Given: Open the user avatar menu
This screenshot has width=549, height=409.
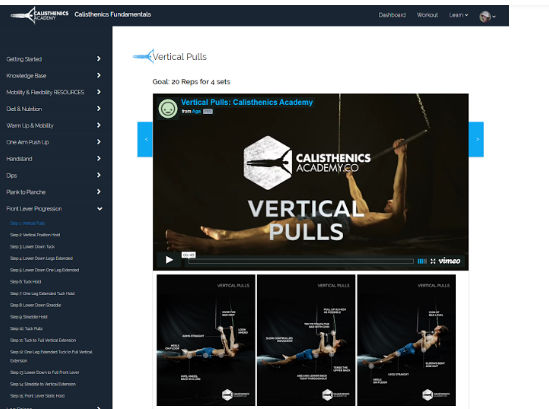Looking at the screenshot, I should (487, 16).
